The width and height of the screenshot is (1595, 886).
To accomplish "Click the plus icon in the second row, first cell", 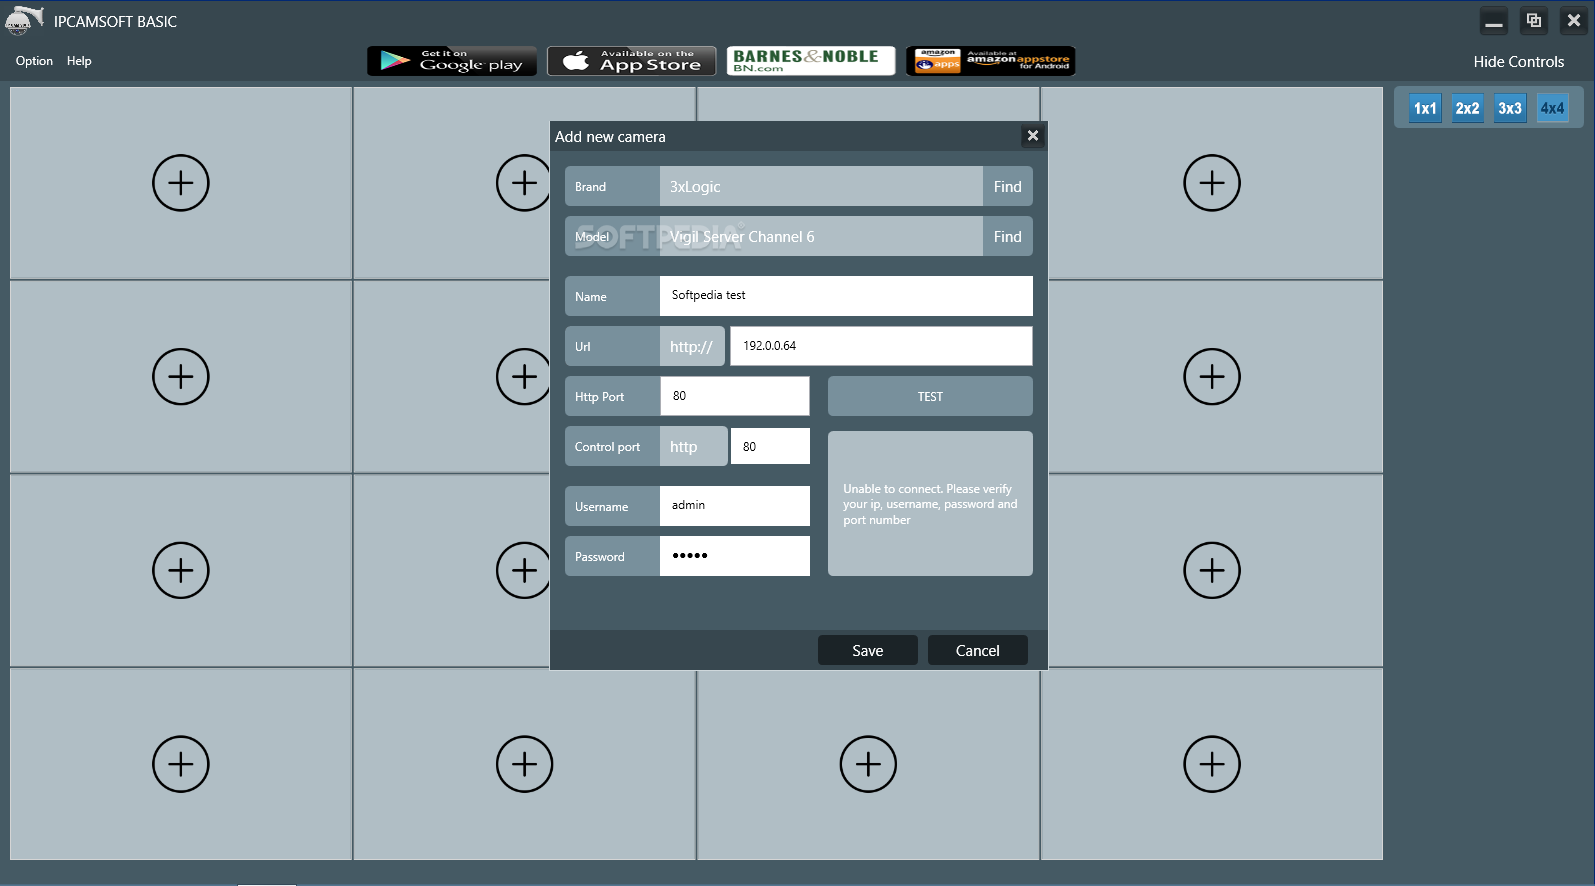I will click(x=181, y=377).
